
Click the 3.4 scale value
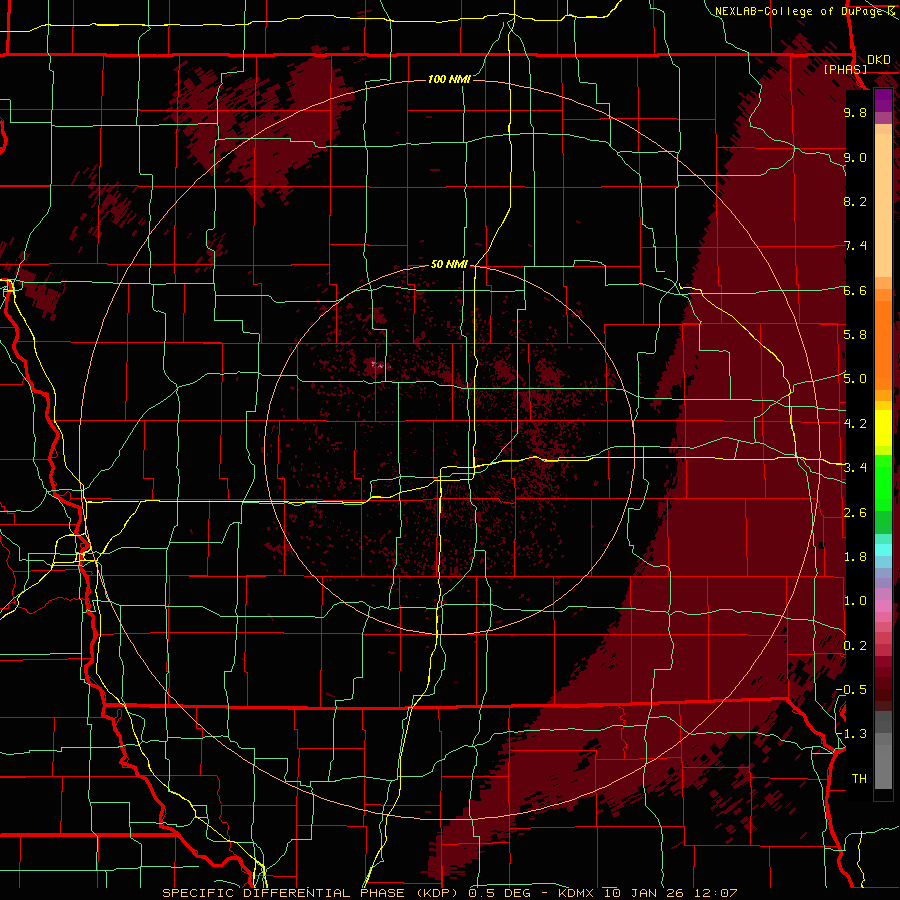[855, 467]
